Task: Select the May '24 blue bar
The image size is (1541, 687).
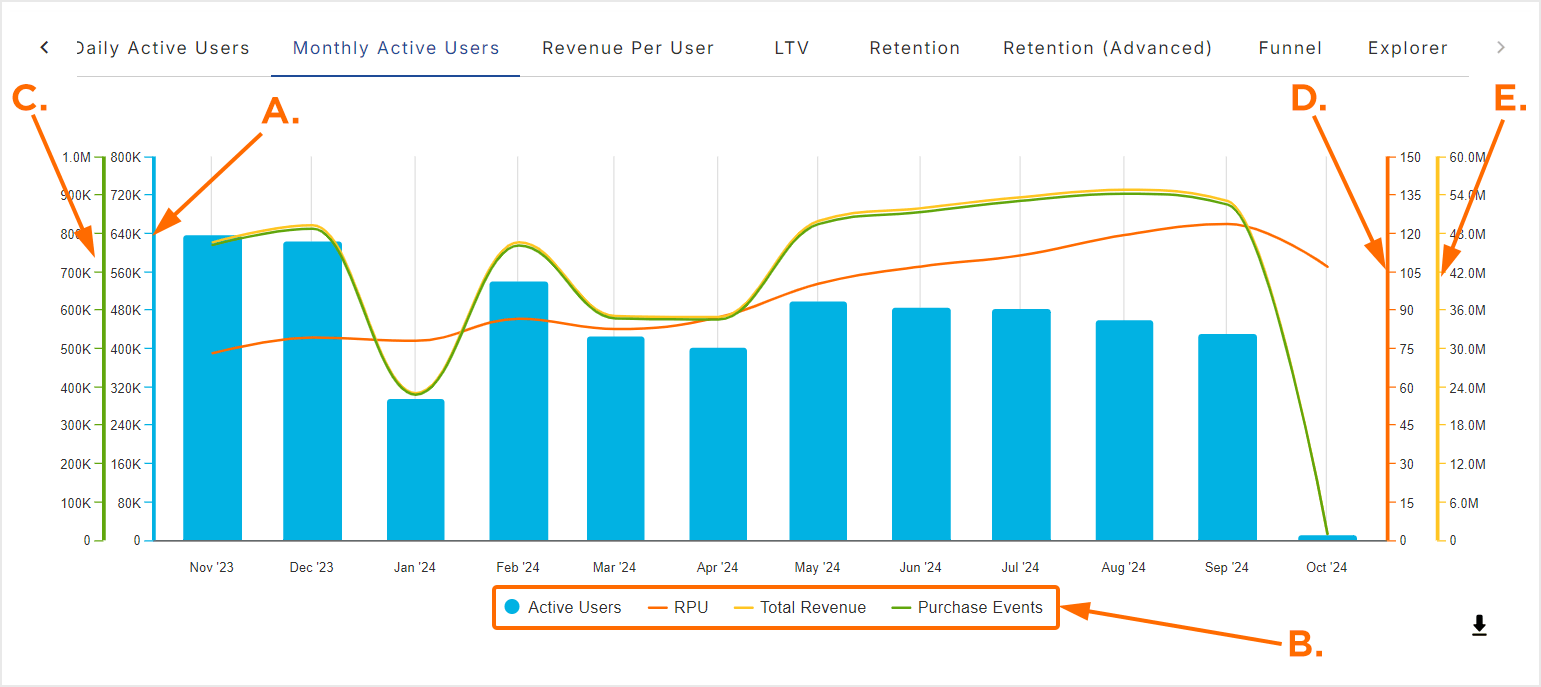Action: [x=818, y=420]
